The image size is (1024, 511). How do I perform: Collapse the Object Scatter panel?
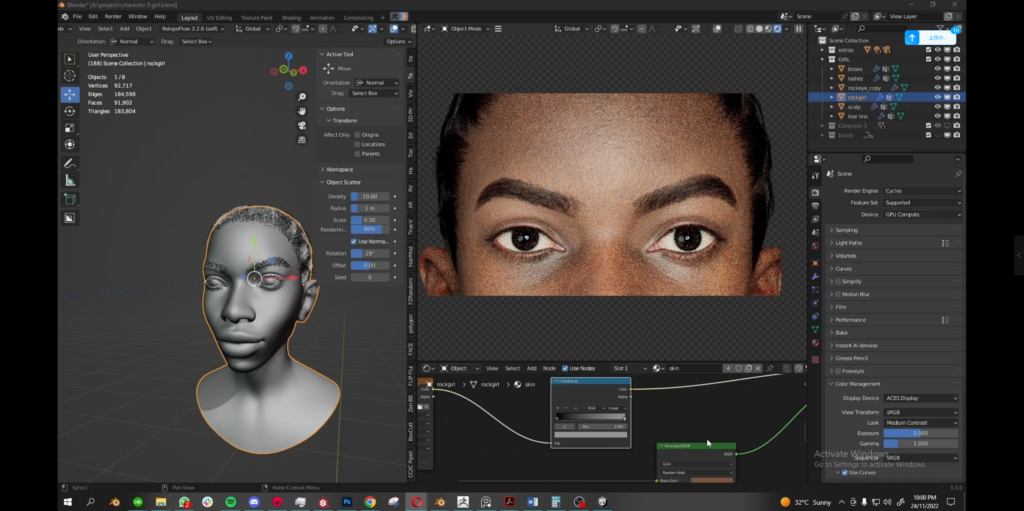tap(359, 182)
